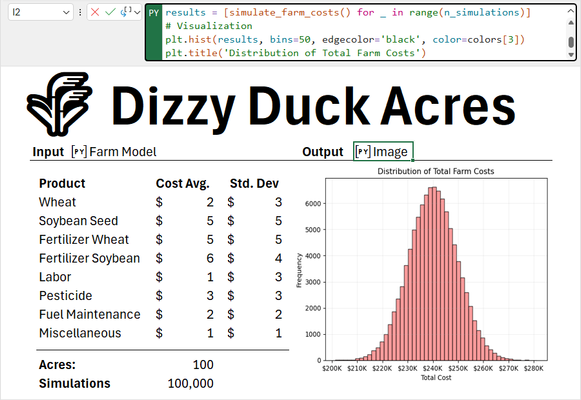Select the Acres value 100
Screen dimensions: 581x400
point(203,365)
